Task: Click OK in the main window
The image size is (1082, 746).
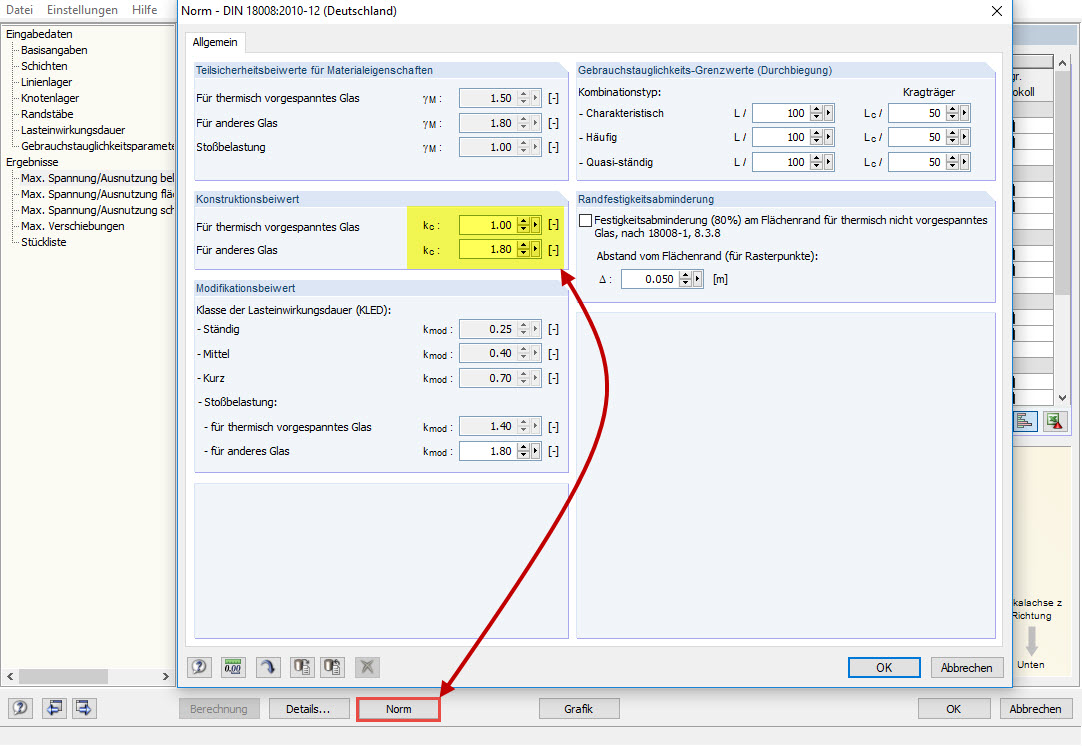Action: [954, 709]
